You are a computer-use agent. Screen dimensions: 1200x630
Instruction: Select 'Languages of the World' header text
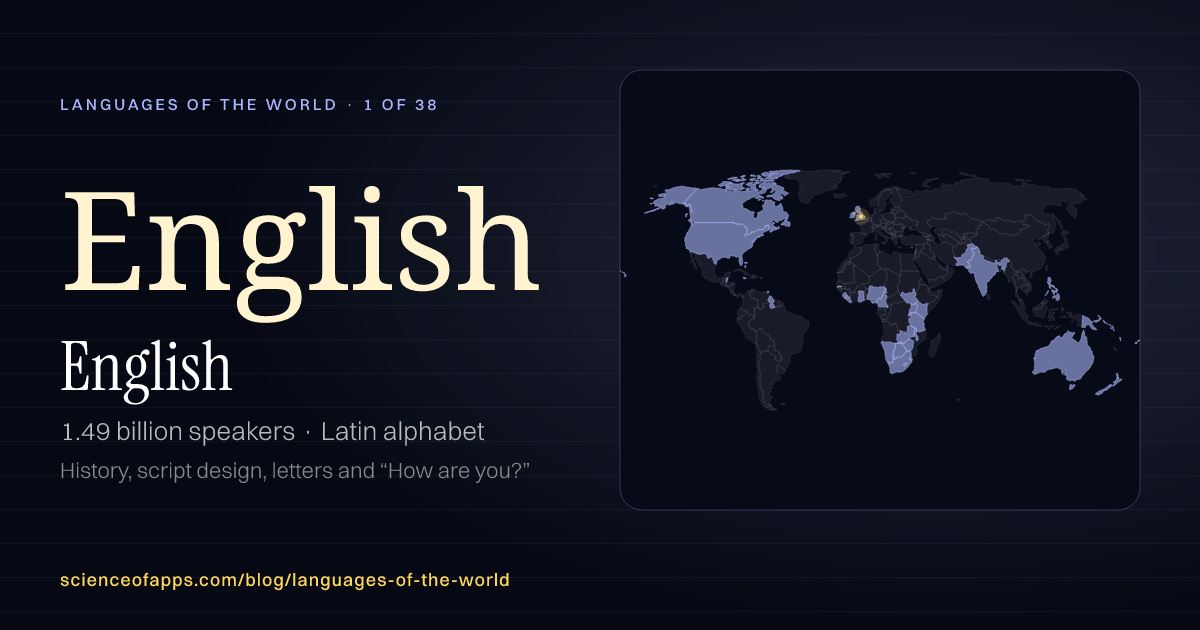point(198,105)
